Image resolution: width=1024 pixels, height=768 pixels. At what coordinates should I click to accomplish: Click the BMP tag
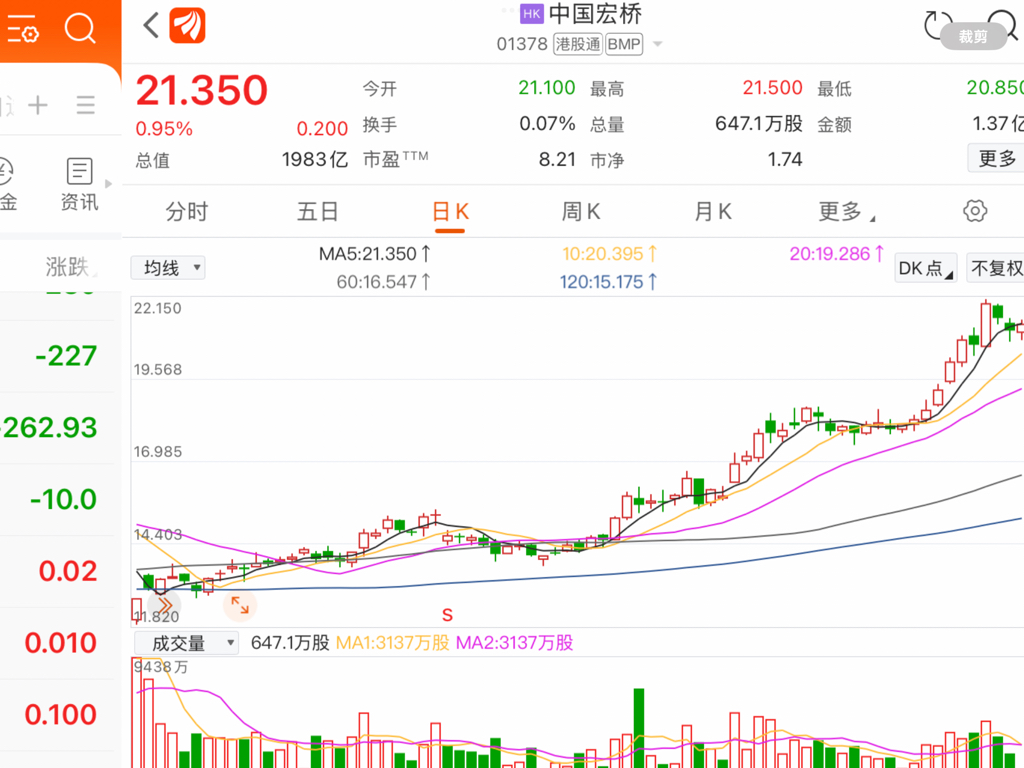[x=624, y=44]
